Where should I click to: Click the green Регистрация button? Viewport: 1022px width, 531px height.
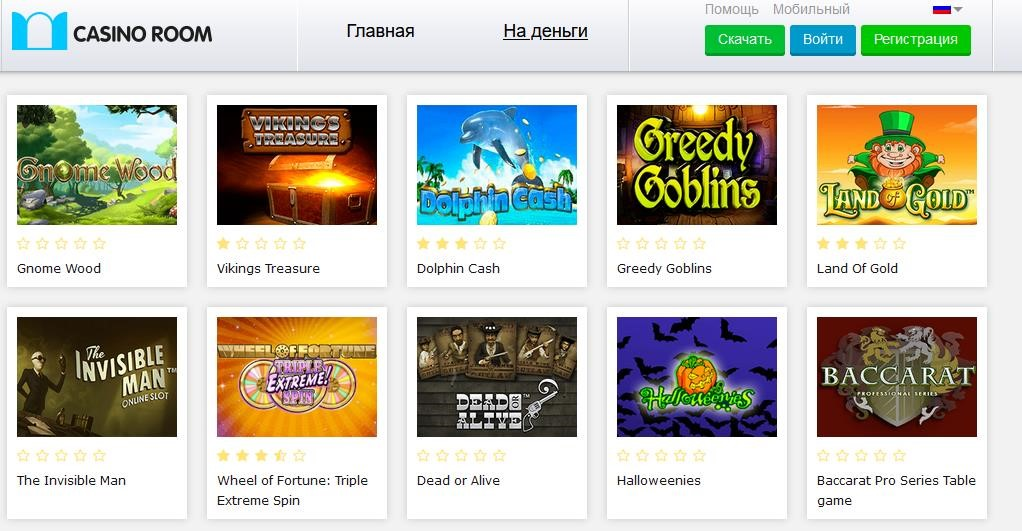[x=916, y=40]
